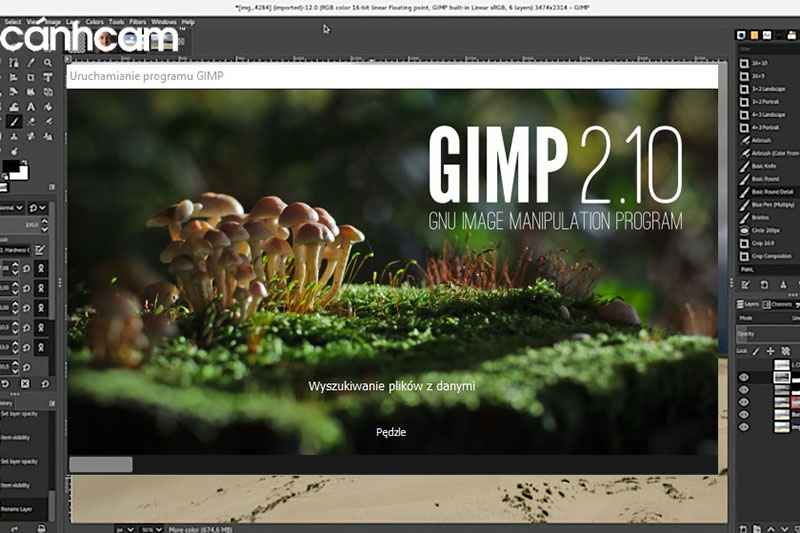Select the highlighted Paintbrush tool
Screen dimensions: 800x533
coord(14,122)
